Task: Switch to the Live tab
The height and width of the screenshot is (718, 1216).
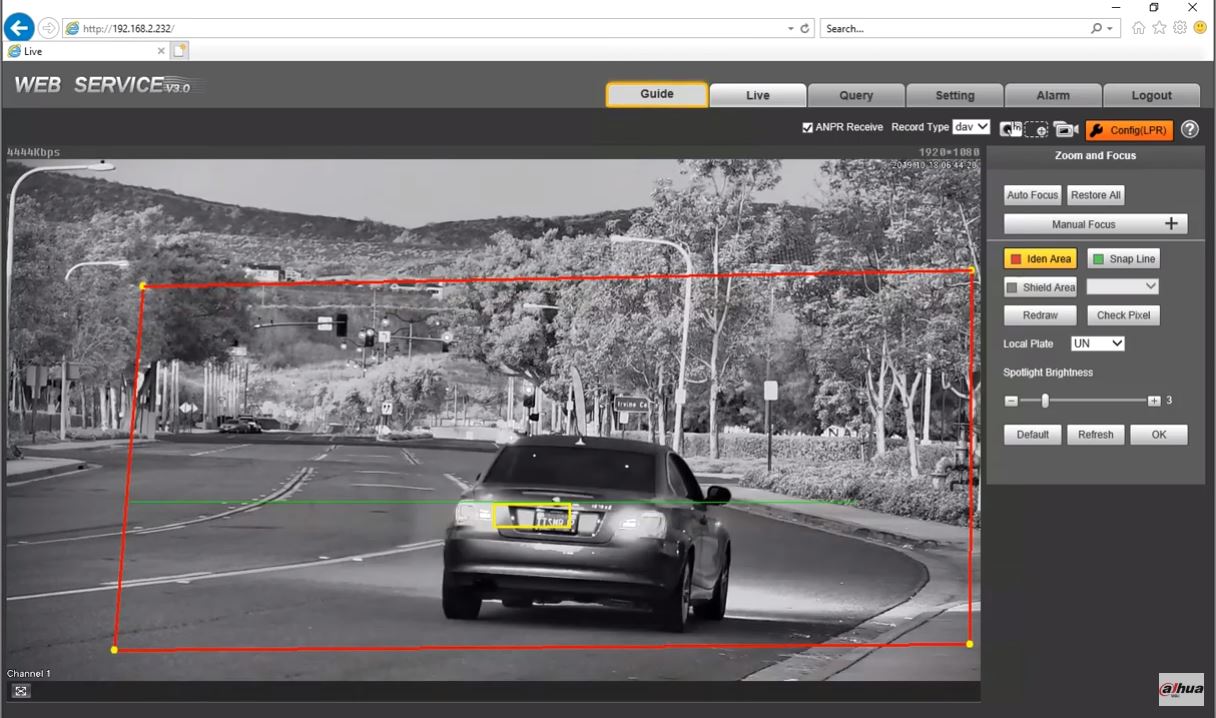Action: 758,95
